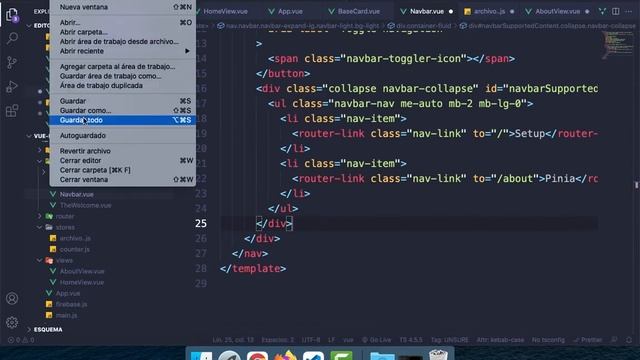Choose Abrir carpeta... menu entry

122,32
